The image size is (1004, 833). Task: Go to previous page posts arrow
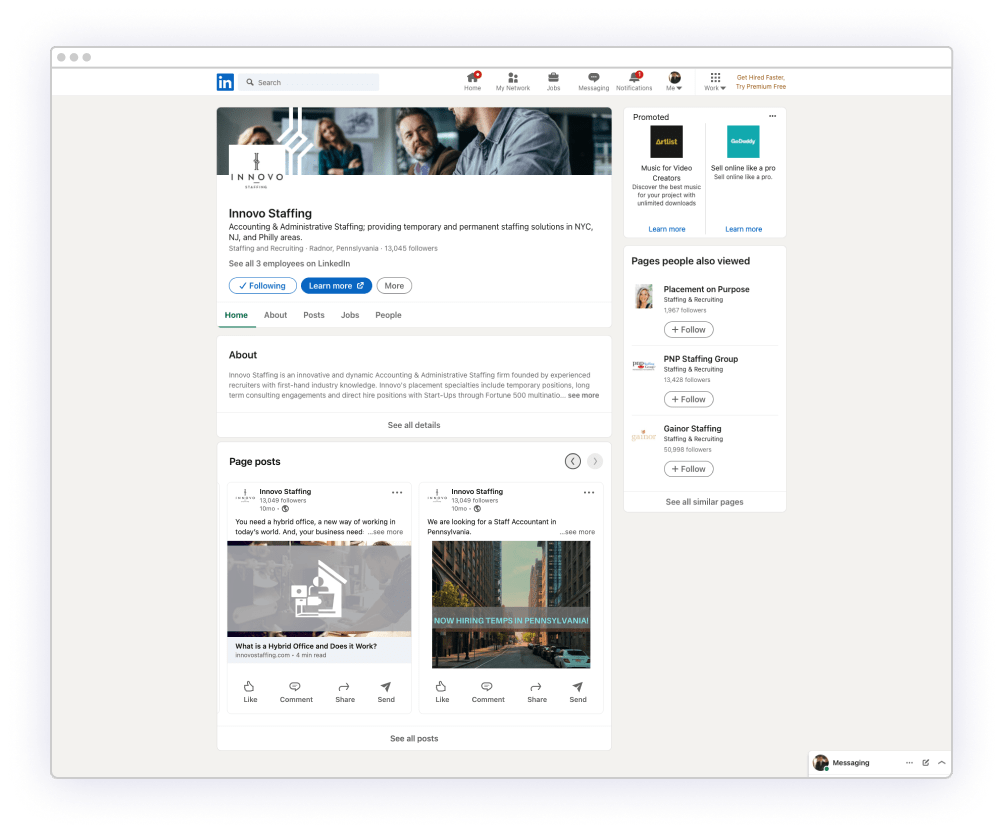click(572, 461)
